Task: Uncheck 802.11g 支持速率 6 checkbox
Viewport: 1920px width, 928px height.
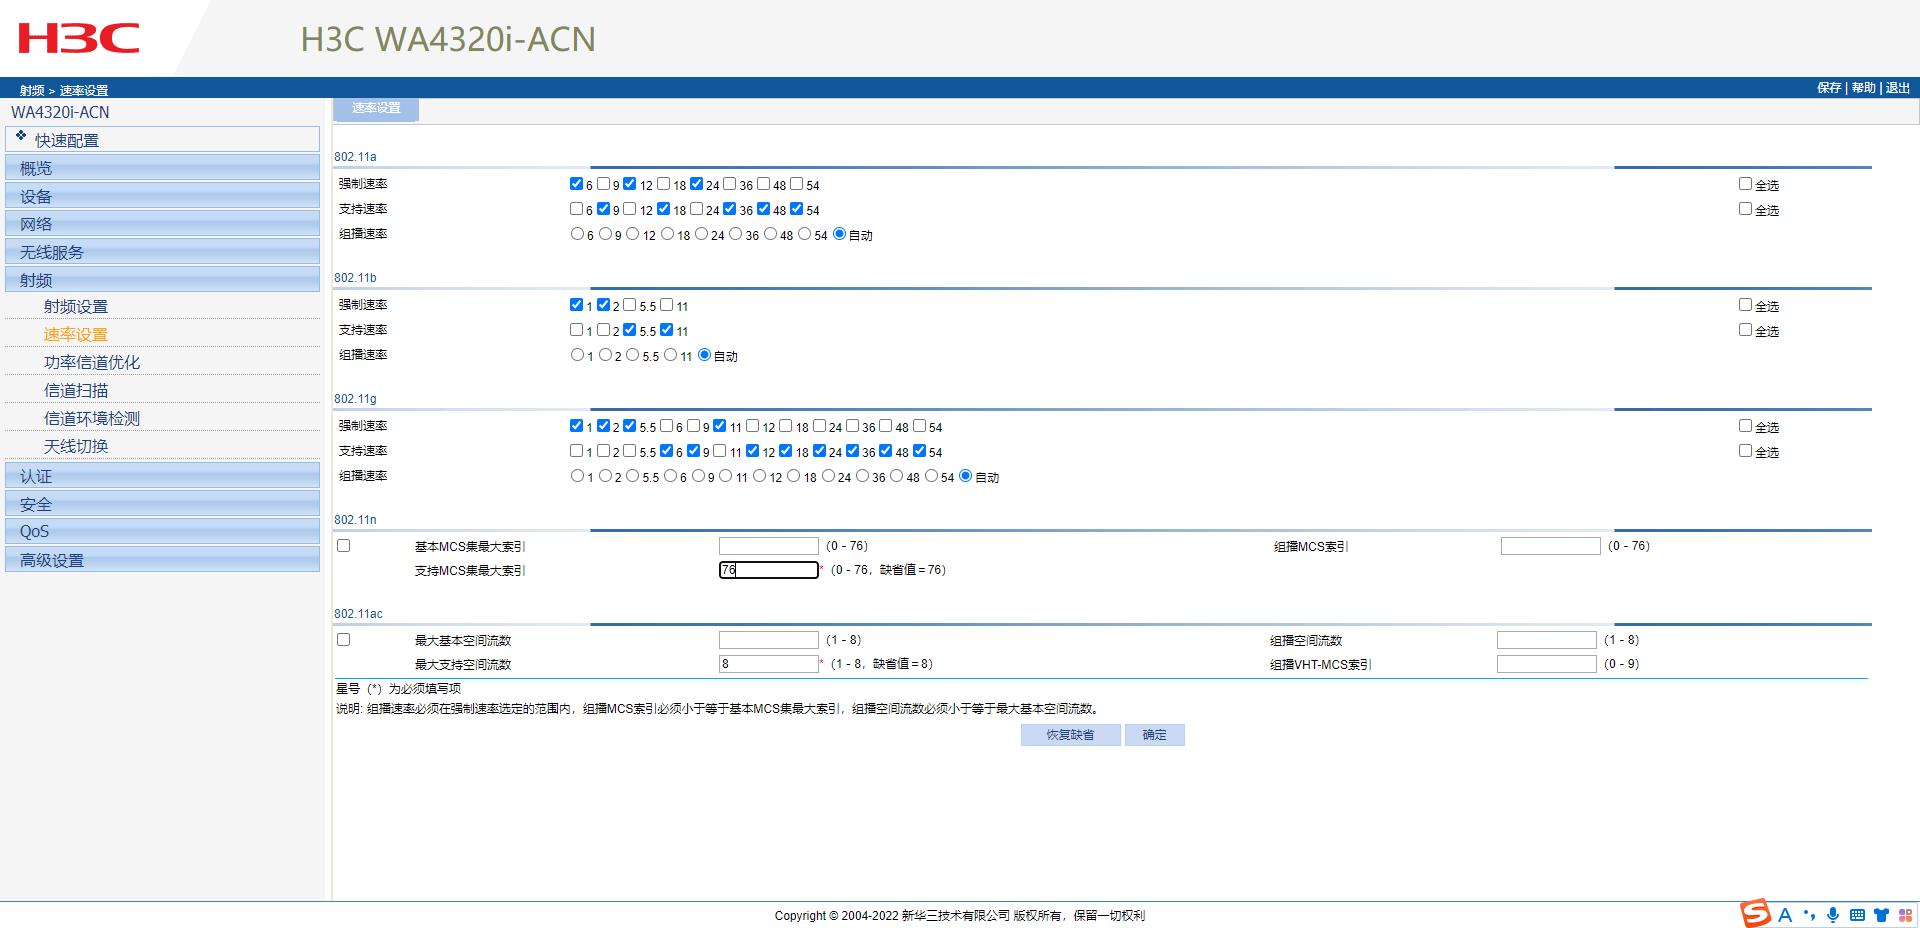Action: (667, 451)
